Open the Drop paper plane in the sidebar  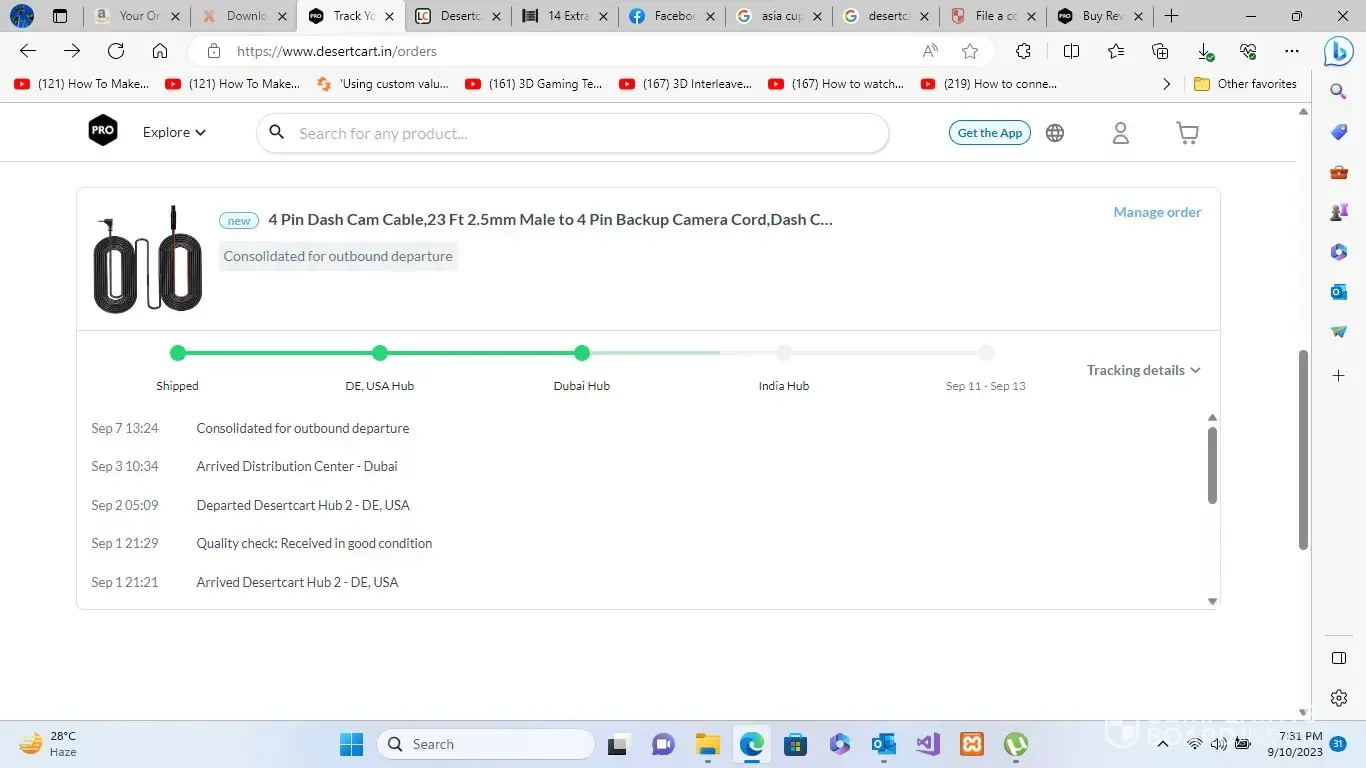[1339, 332]
